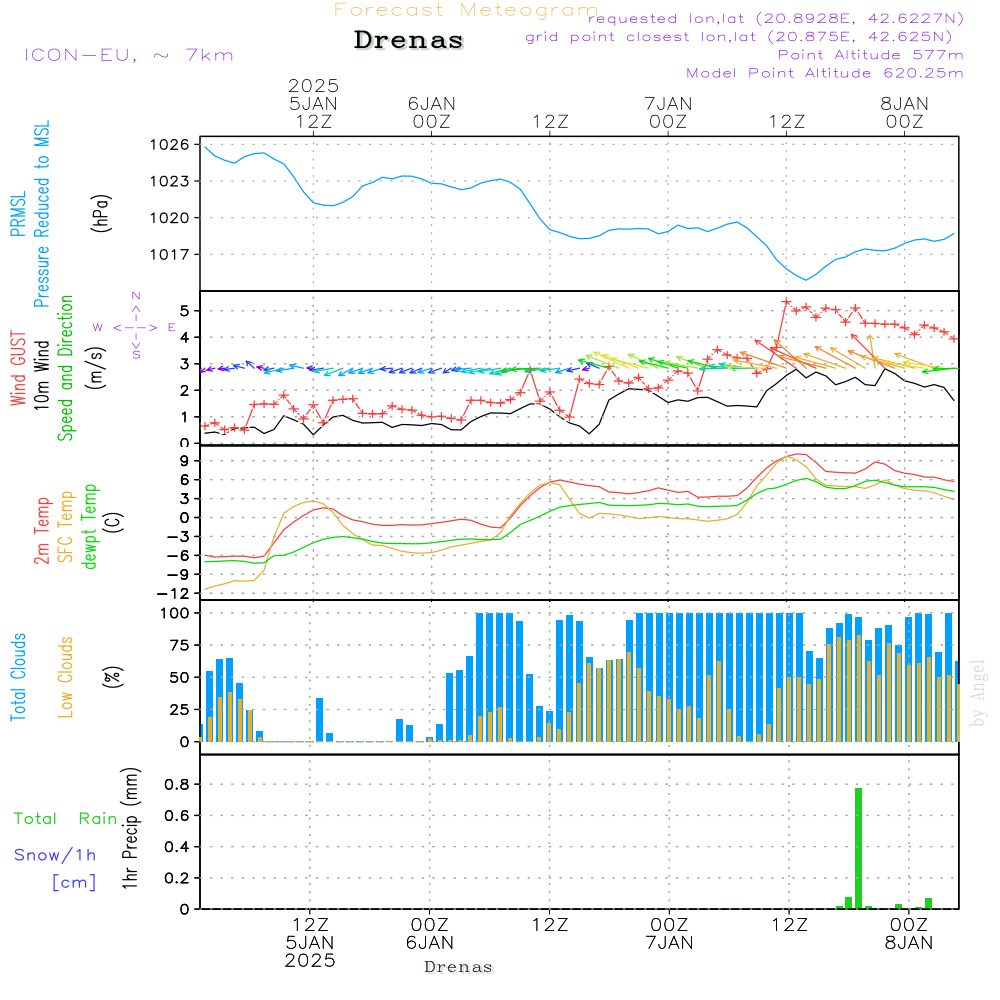Click the '(%)' cloud unit label
This screenshot has height=1000, width=1000.
(x=113, y=677)
